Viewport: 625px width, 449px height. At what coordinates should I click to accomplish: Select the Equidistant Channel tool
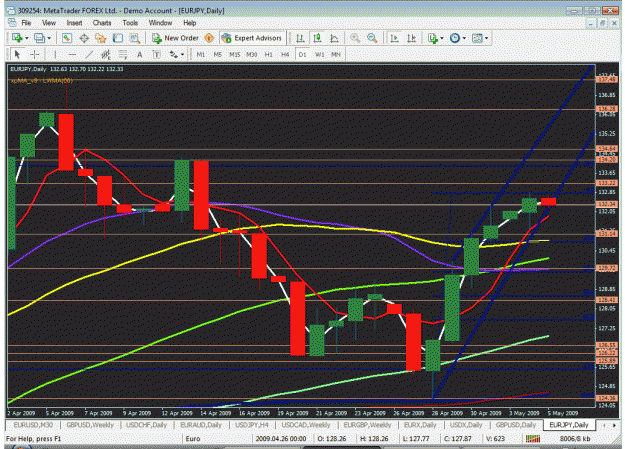click(106, 54)
